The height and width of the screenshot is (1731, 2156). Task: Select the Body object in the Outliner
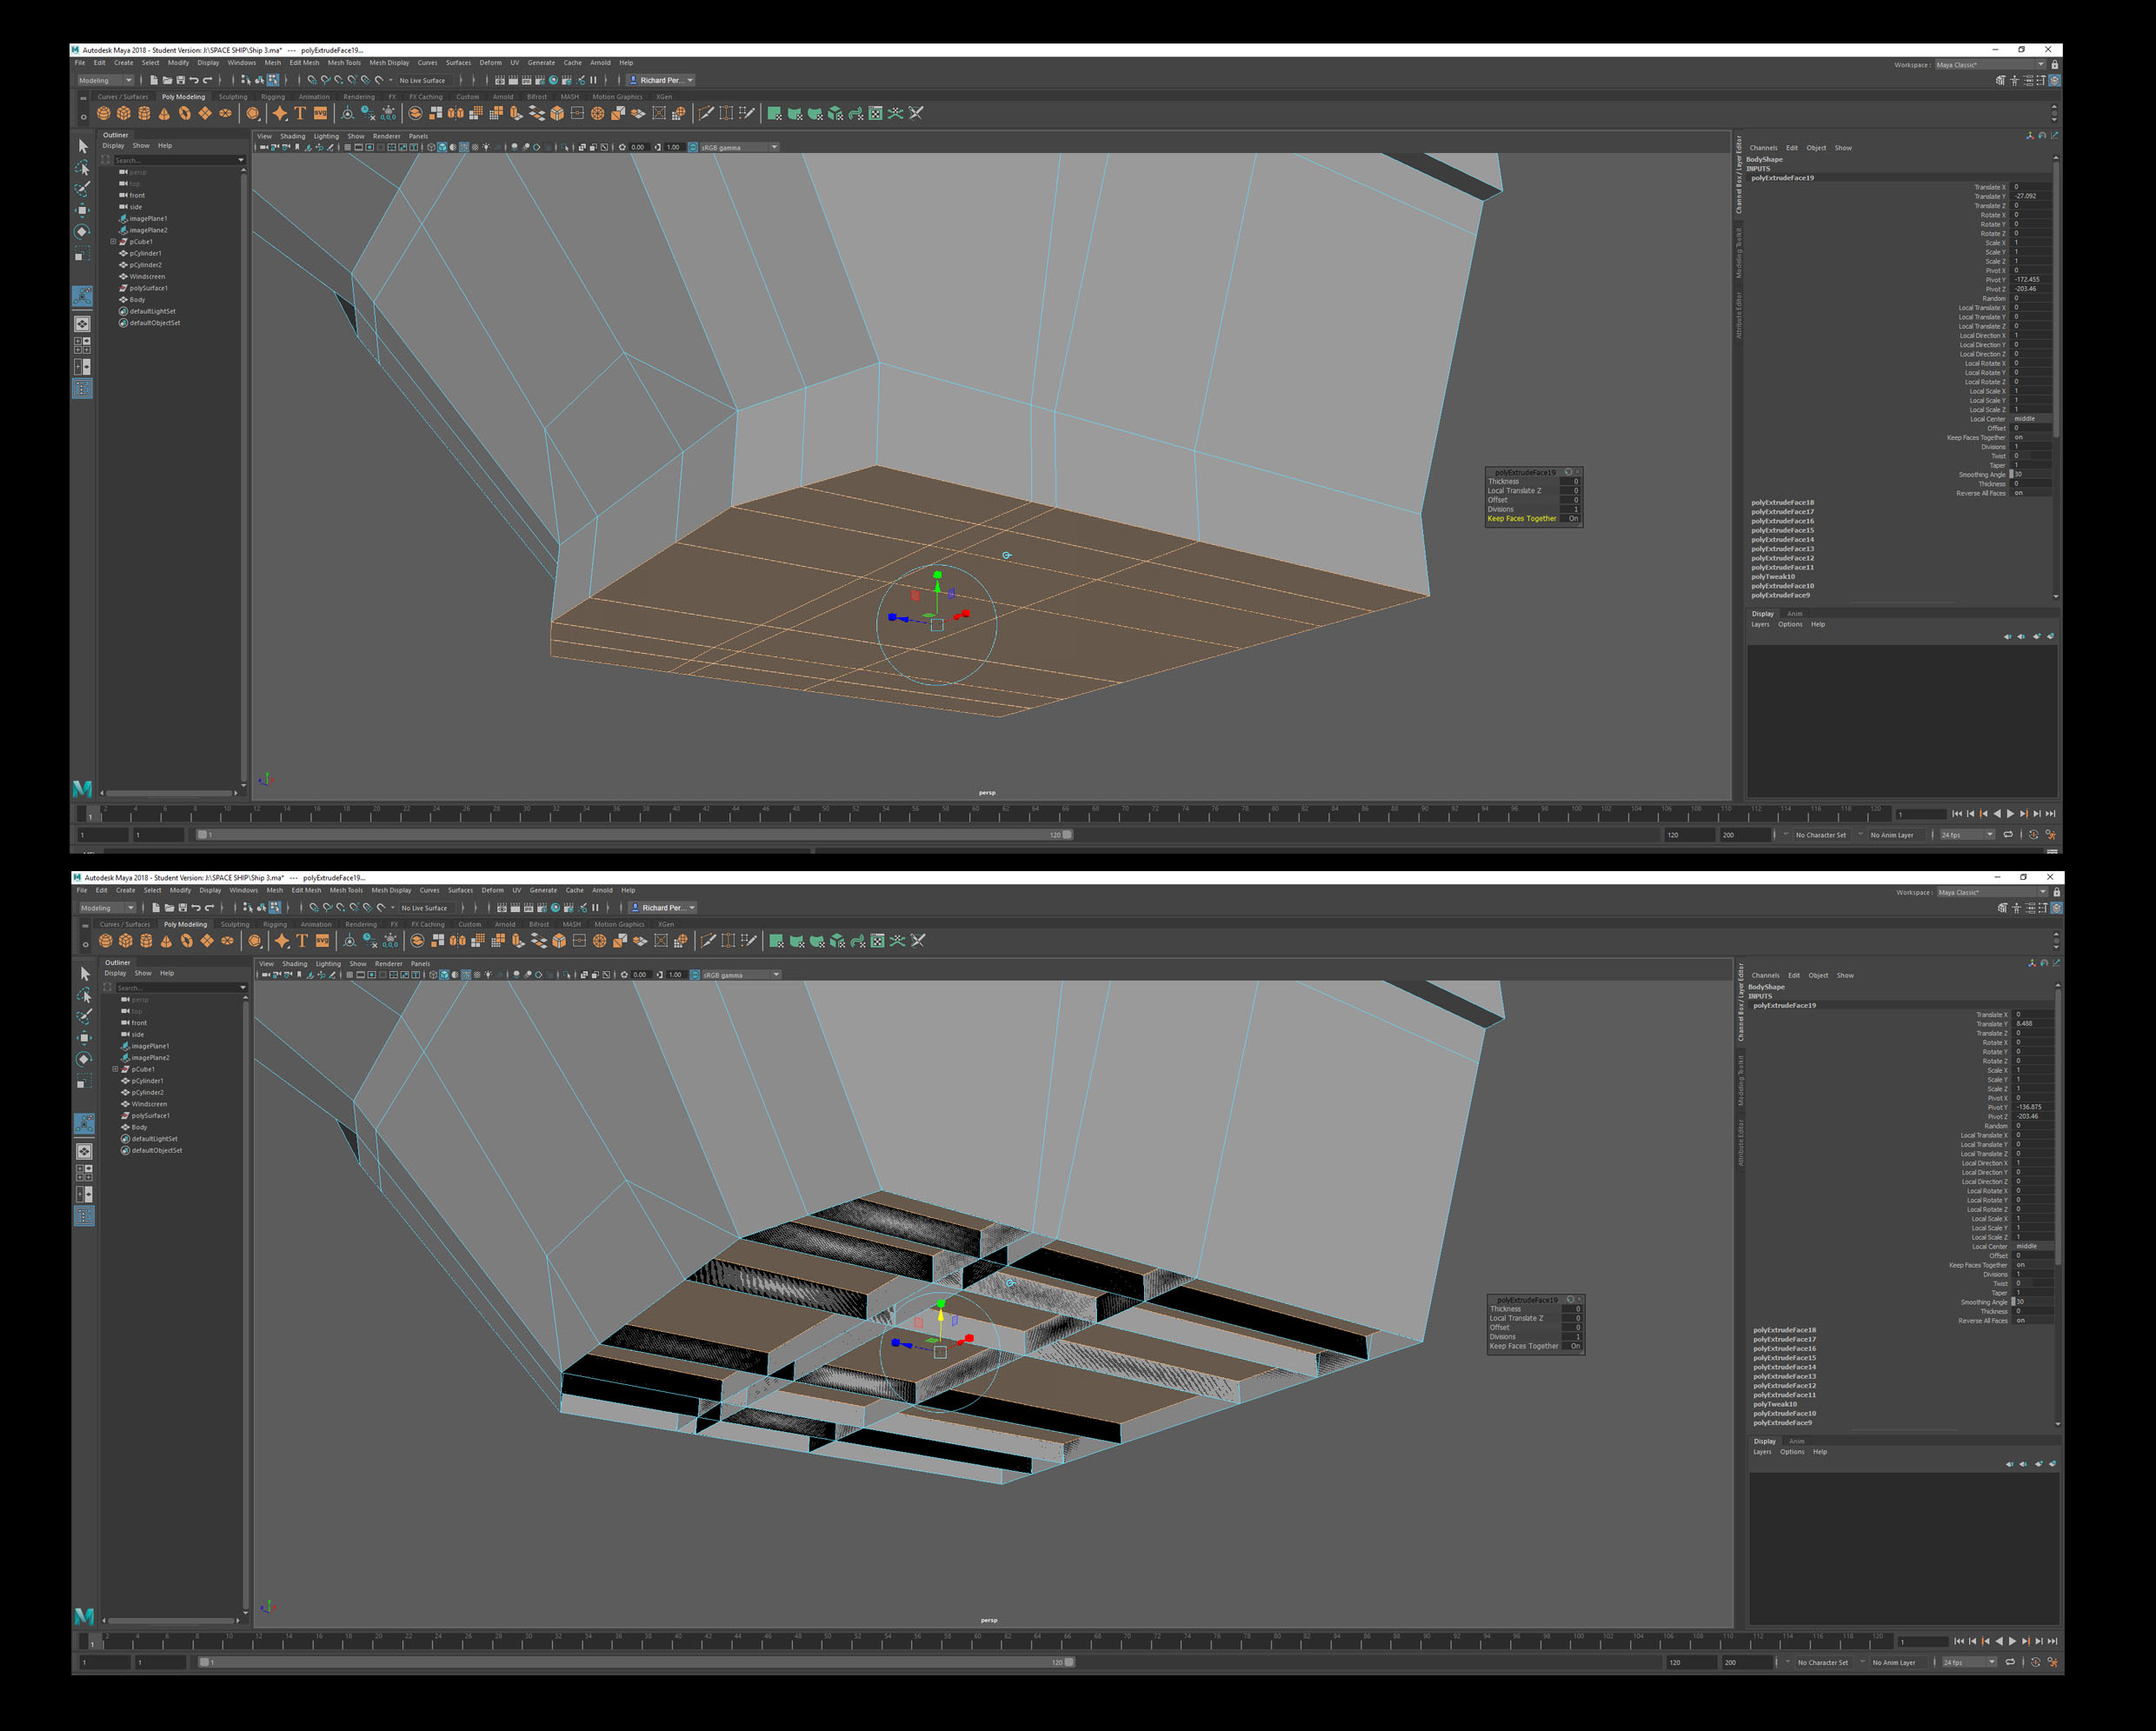point(137,299)
